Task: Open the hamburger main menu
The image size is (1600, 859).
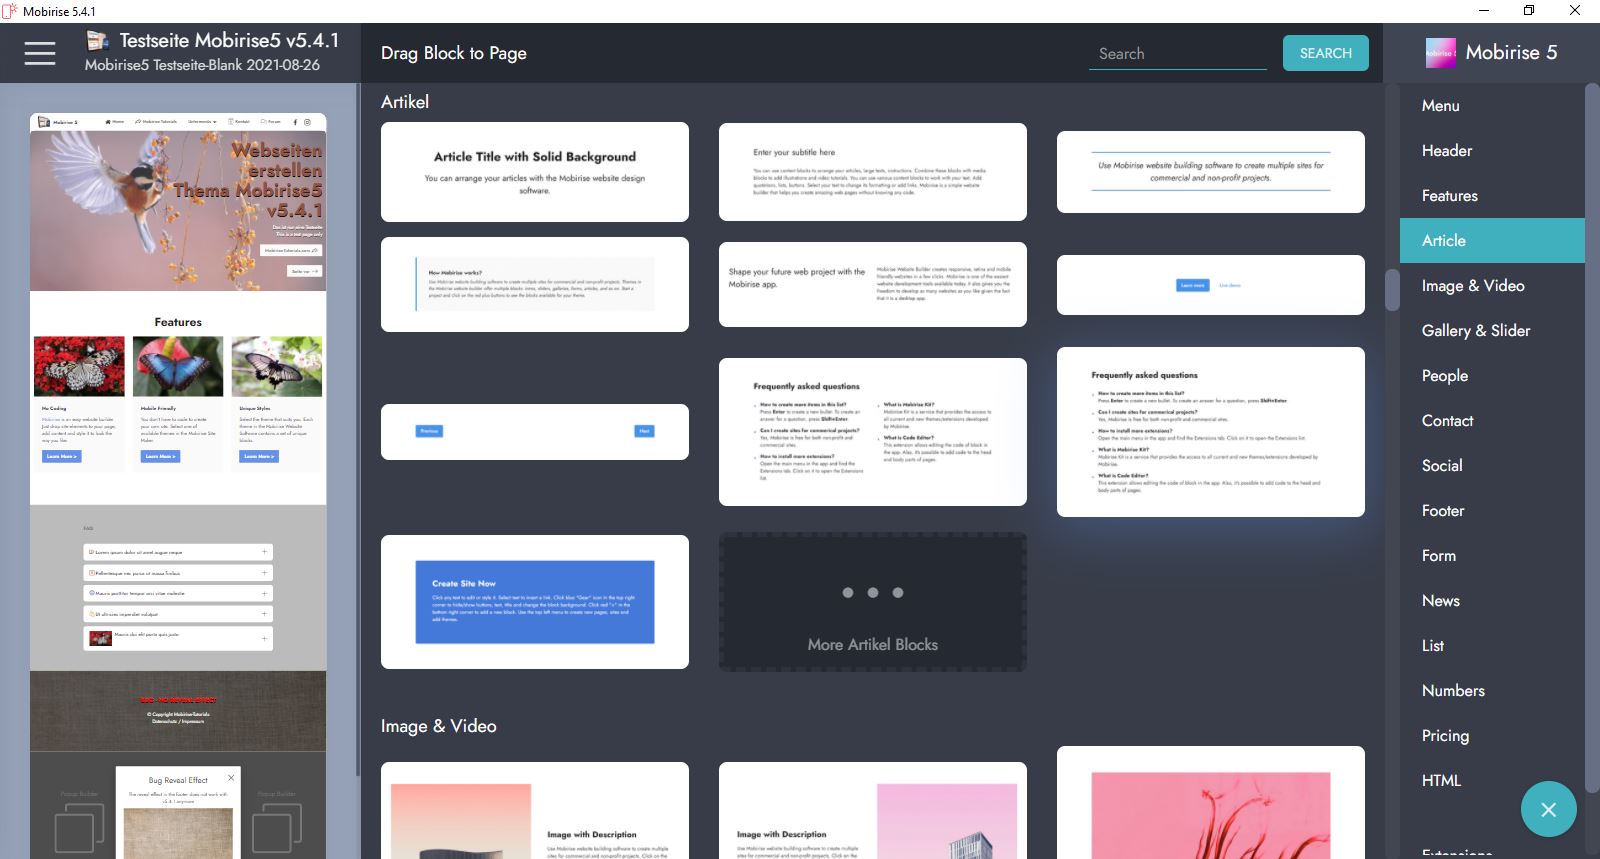Action: point(40,53)
